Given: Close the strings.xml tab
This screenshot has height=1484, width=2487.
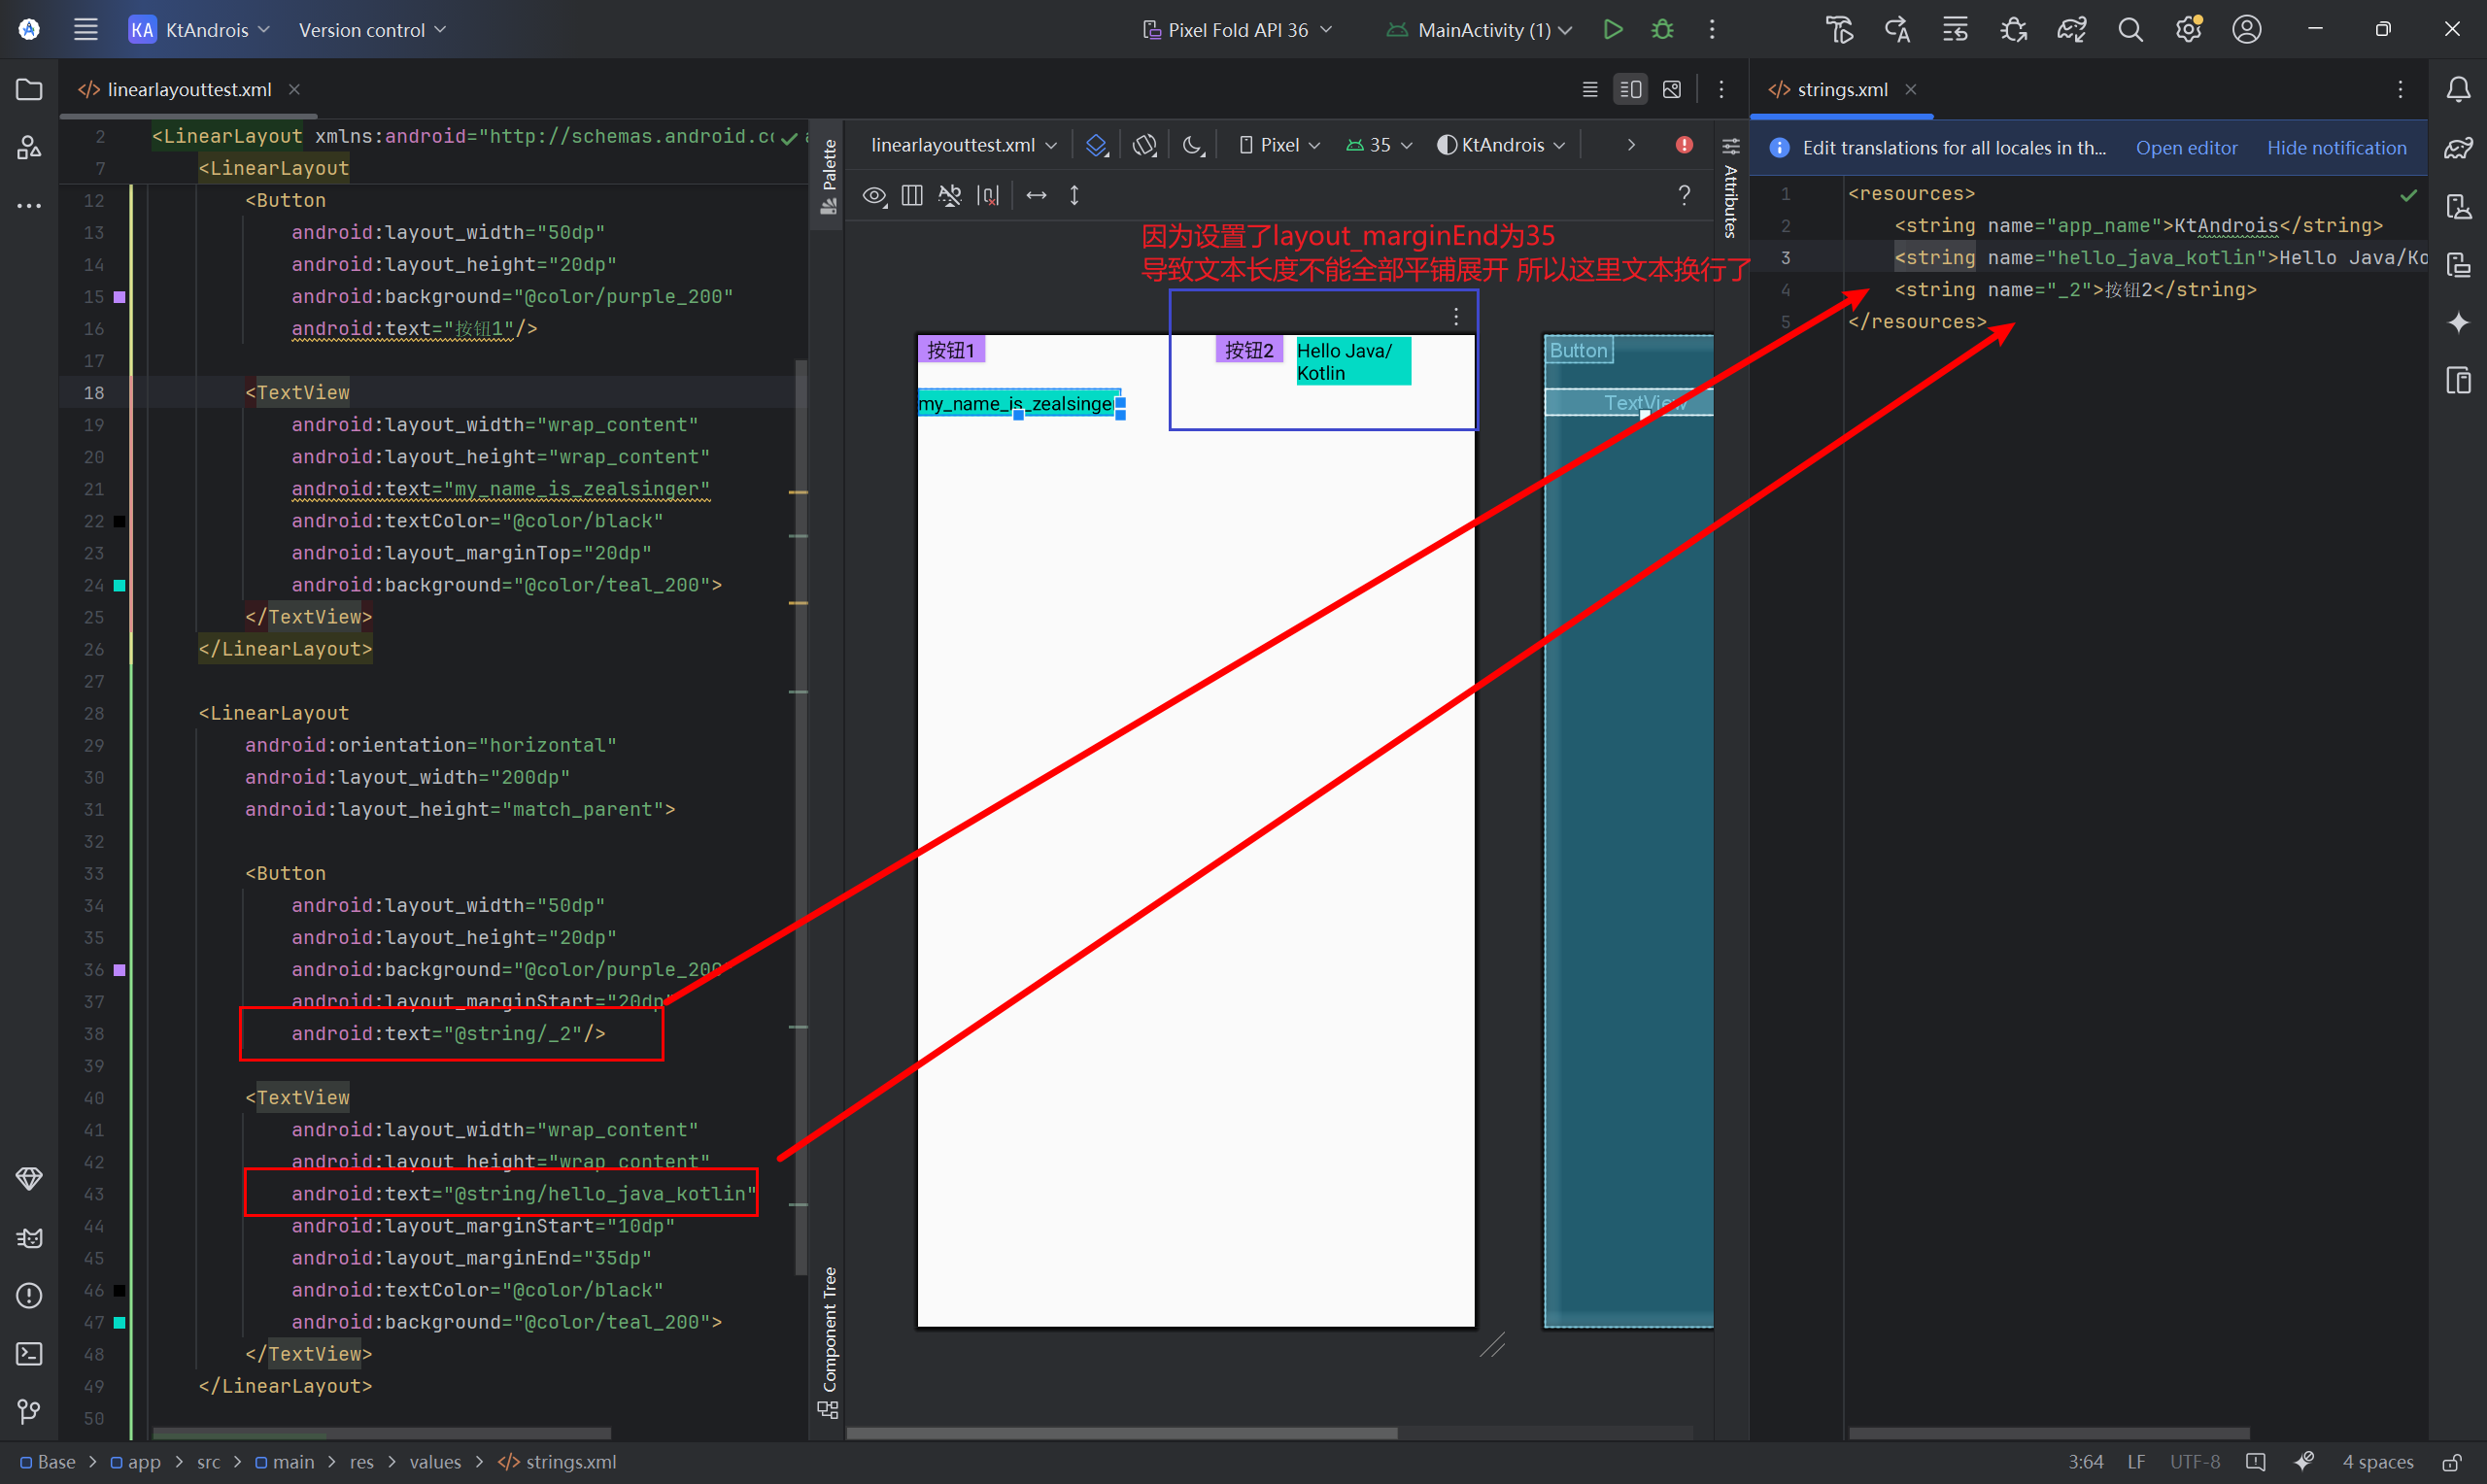Looking at the screenshot, I should (x=1910, y=90).
